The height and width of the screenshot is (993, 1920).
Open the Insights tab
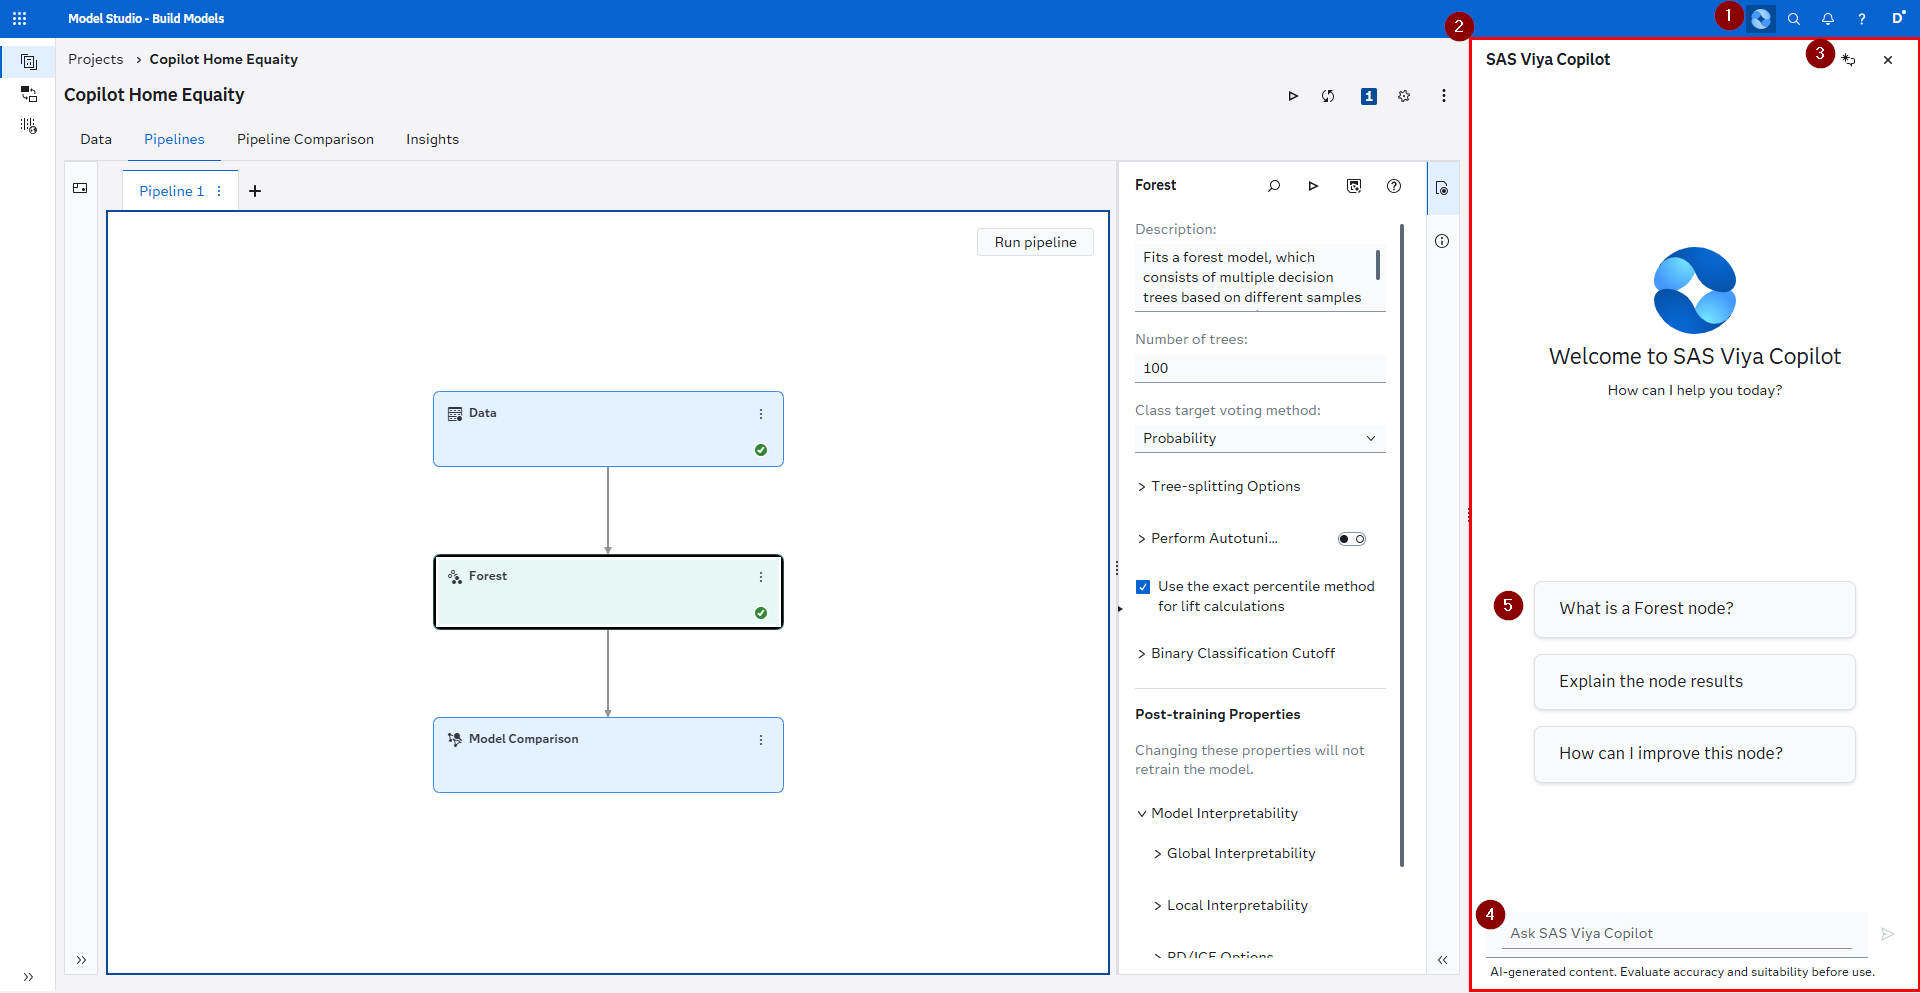pos(432,140)
